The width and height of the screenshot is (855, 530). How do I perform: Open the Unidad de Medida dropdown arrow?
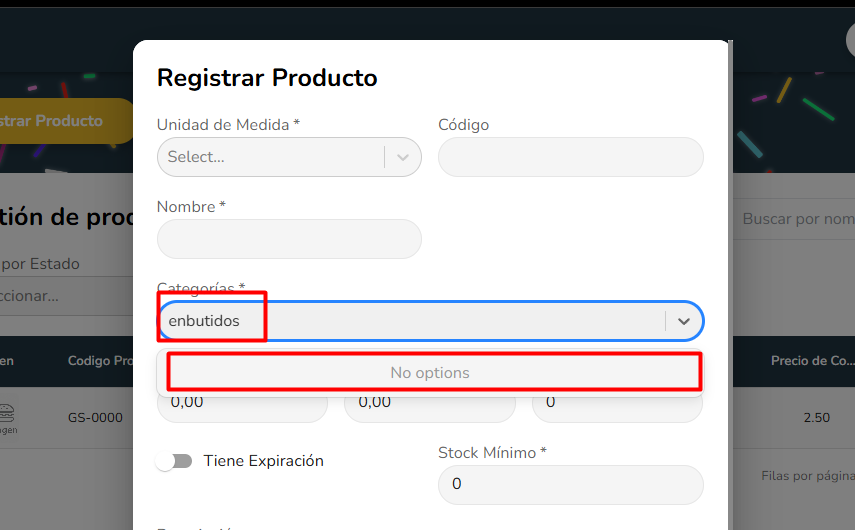pos(403,157)
